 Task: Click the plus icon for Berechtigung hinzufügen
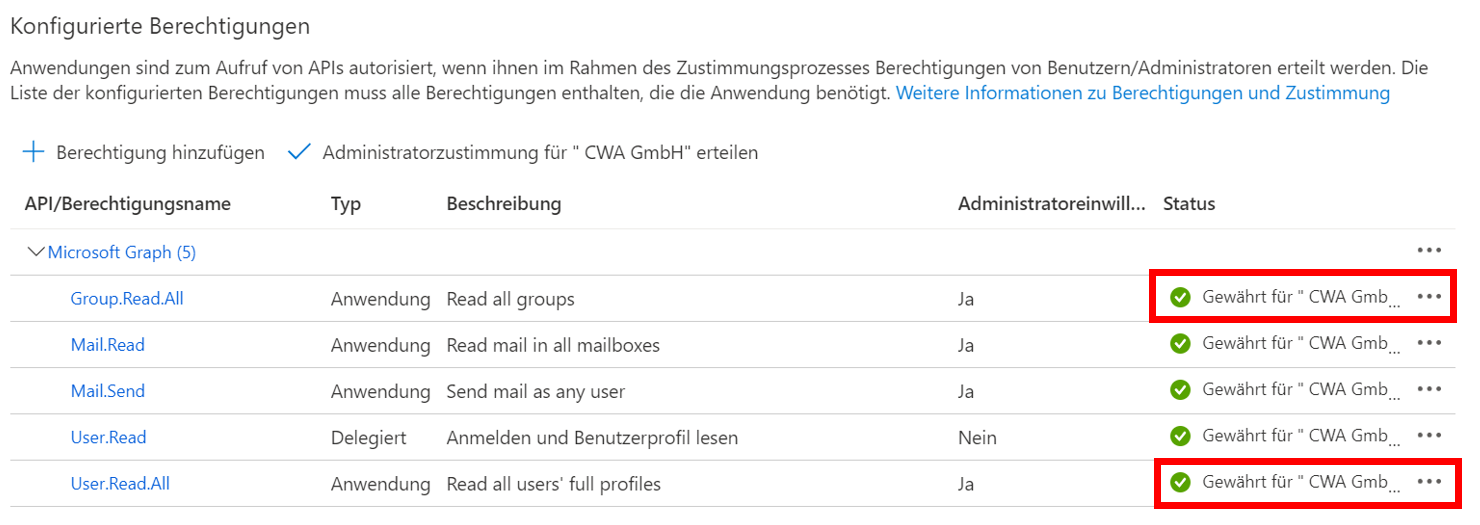click(35, 153)
